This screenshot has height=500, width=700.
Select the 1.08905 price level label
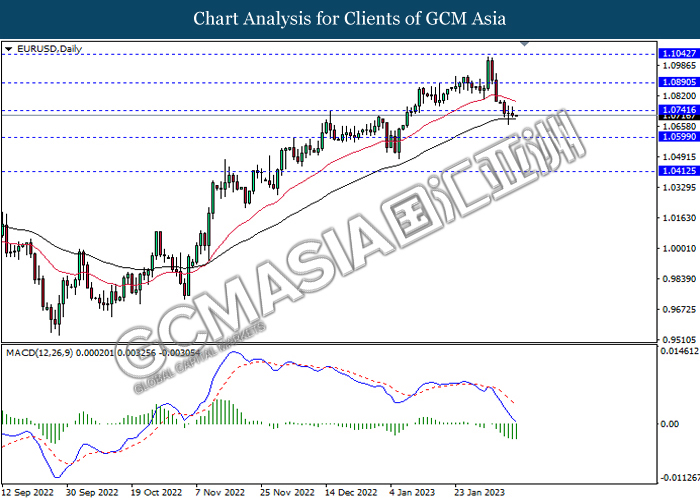[679, 82]
